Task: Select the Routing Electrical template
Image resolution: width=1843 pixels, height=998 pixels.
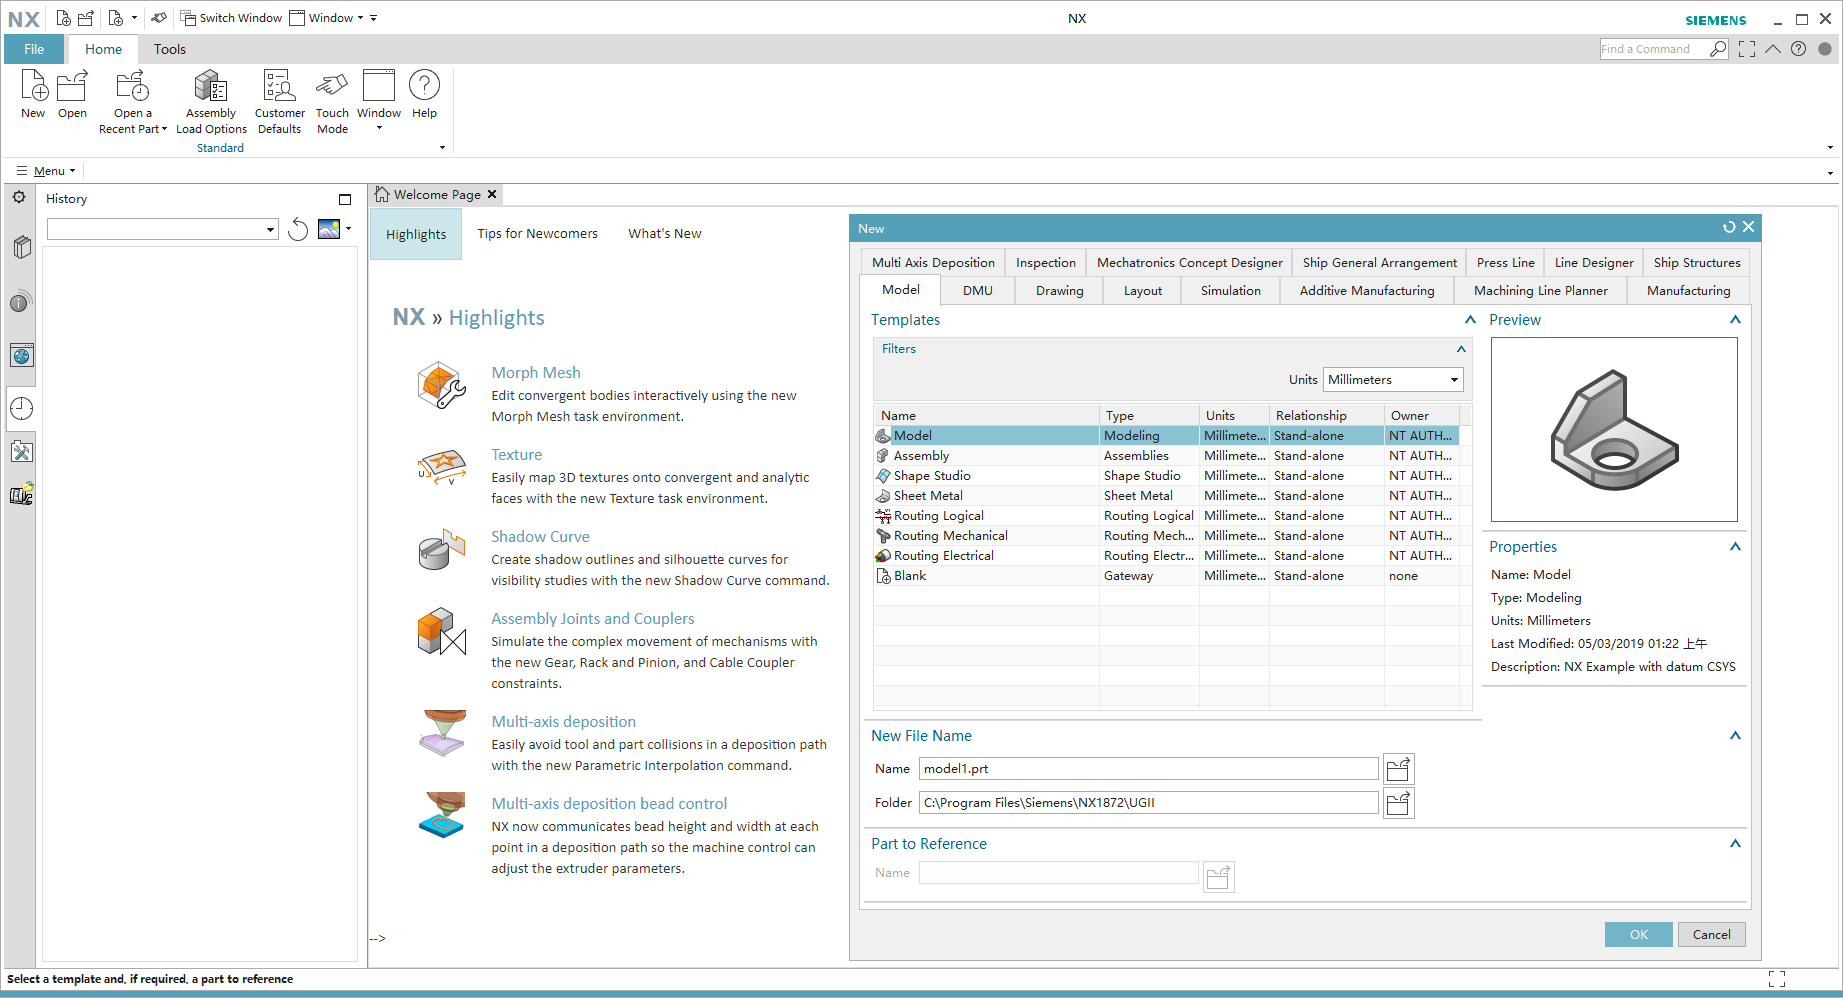Action: pos(1166,556)
